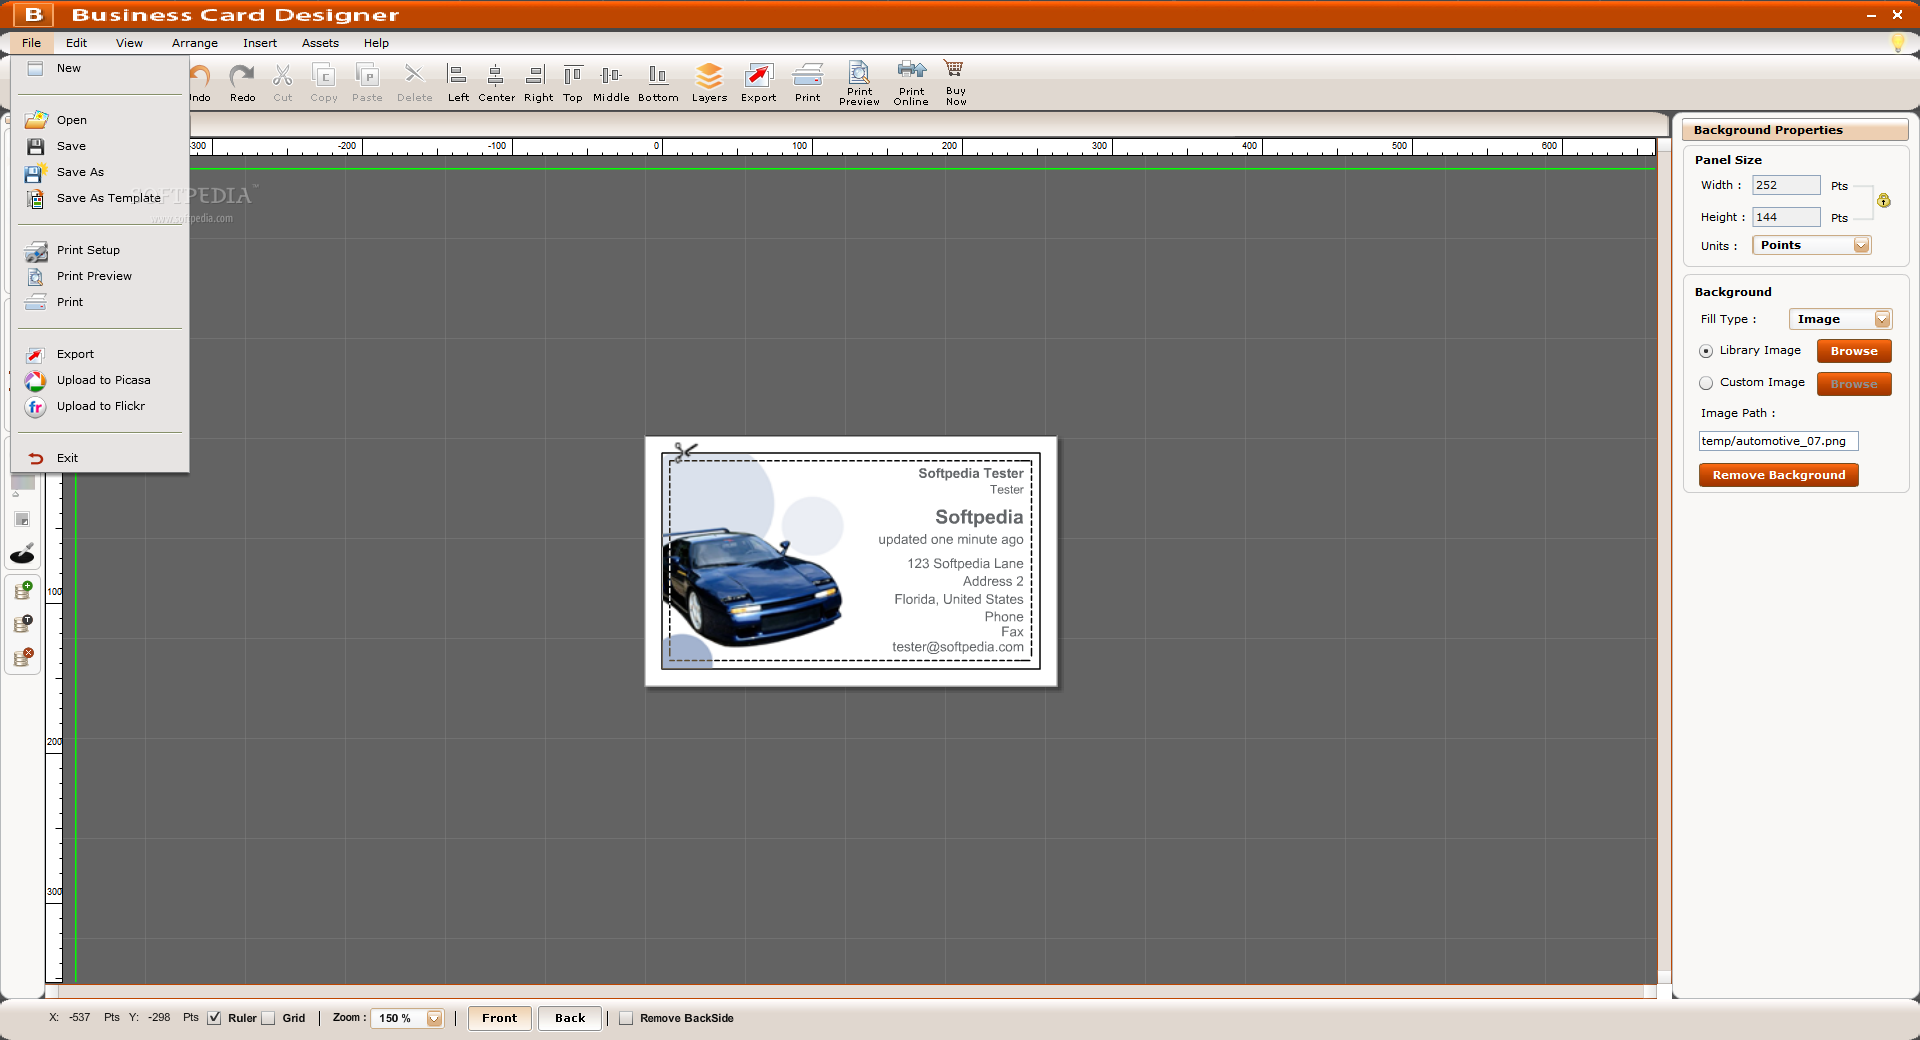Open the Zoom percentage dropdown
This screenshot has width=1920, height=1040.
(408, 1018)
